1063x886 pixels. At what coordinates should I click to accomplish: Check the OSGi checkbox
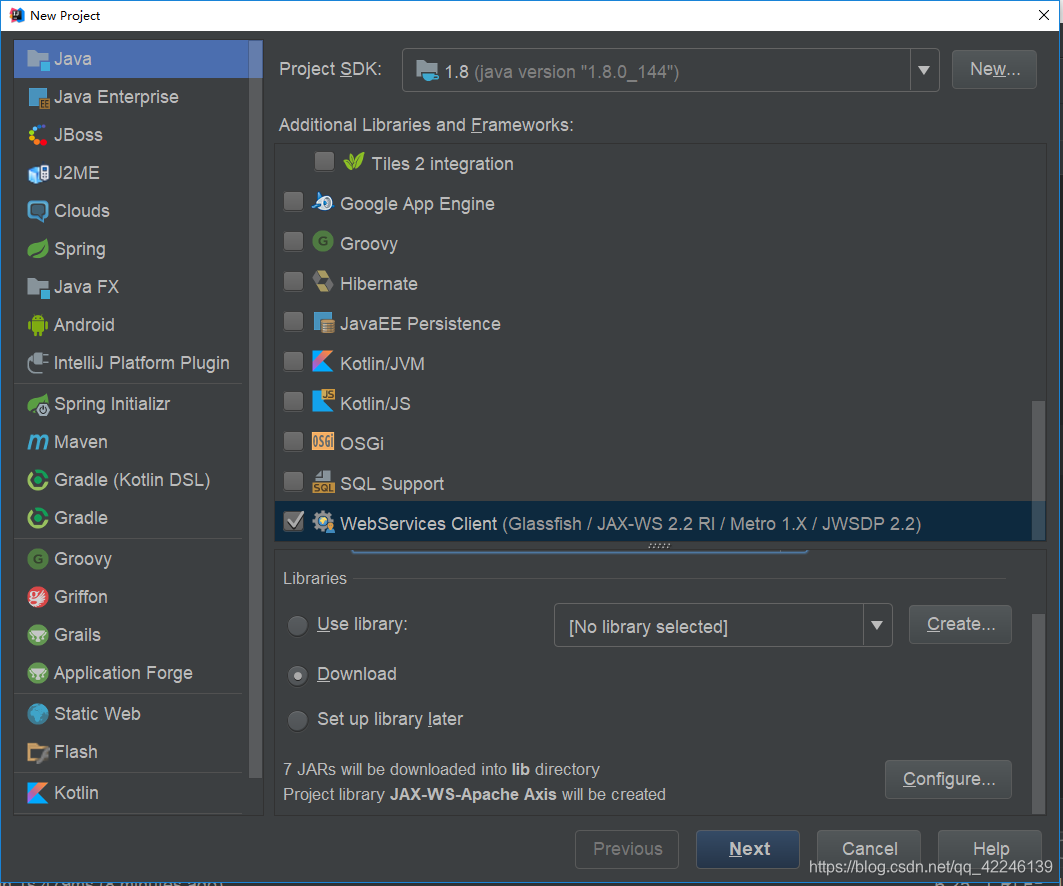pyautogui.click(x=294, y=441)
